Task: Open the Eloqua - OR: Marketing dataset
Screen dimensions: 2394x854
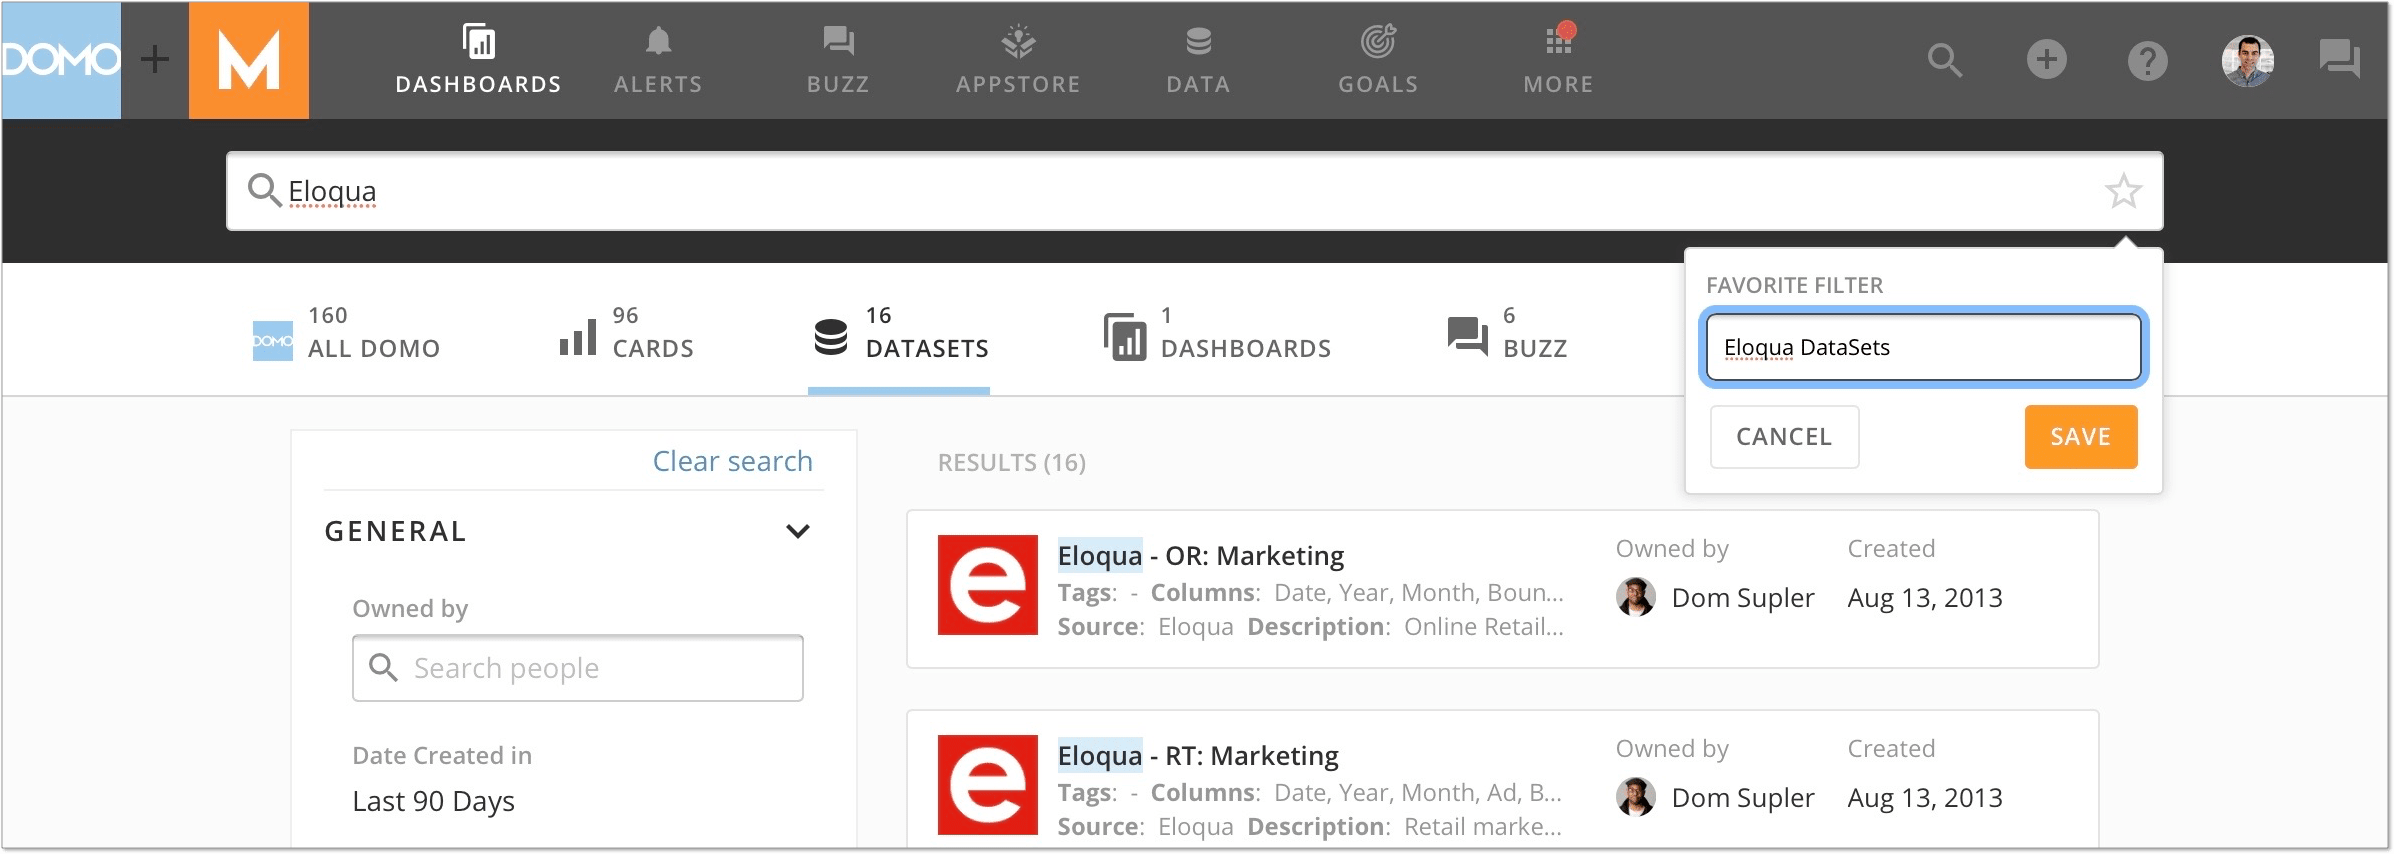Action: click(1201, 555)
